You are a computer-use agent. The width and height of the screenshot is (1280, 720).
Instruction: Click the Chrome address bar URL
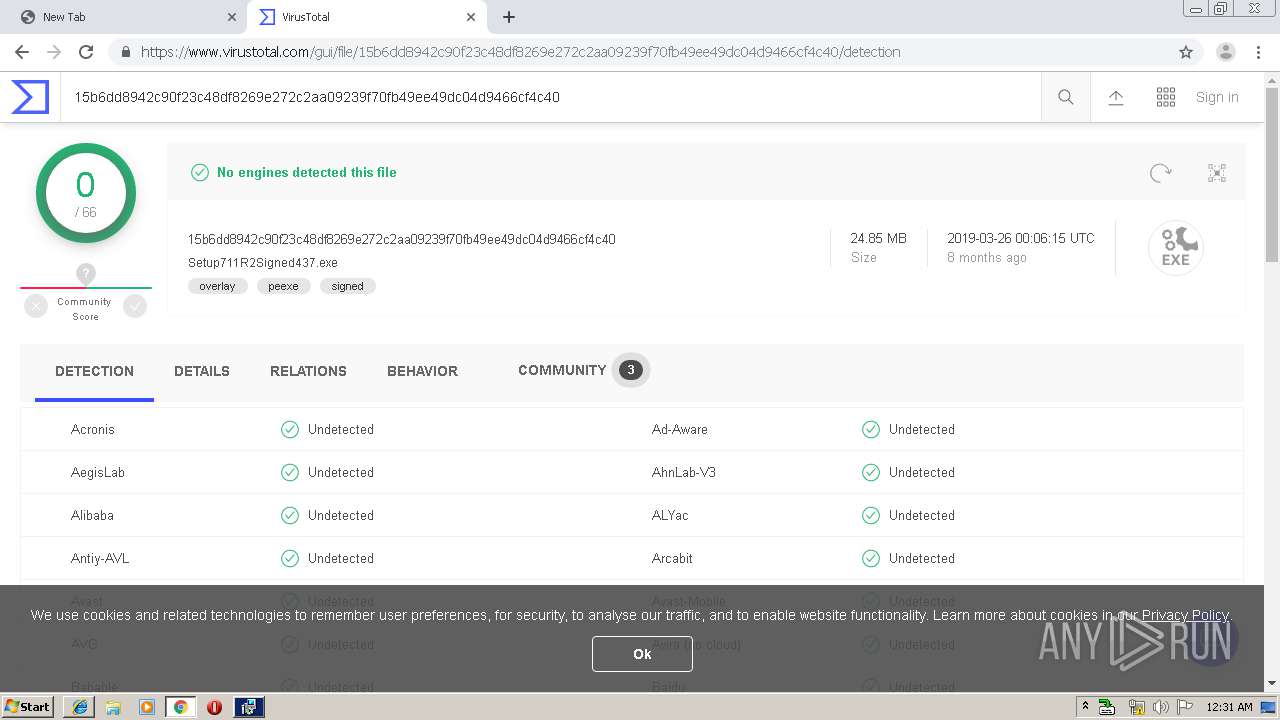coord(520,52)
